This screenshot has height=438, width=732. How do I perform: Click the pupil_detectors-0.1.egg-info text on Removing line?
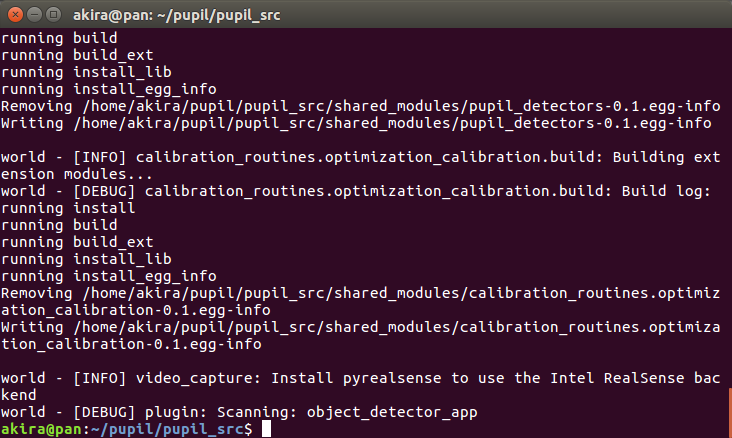(x=594, y=106)
